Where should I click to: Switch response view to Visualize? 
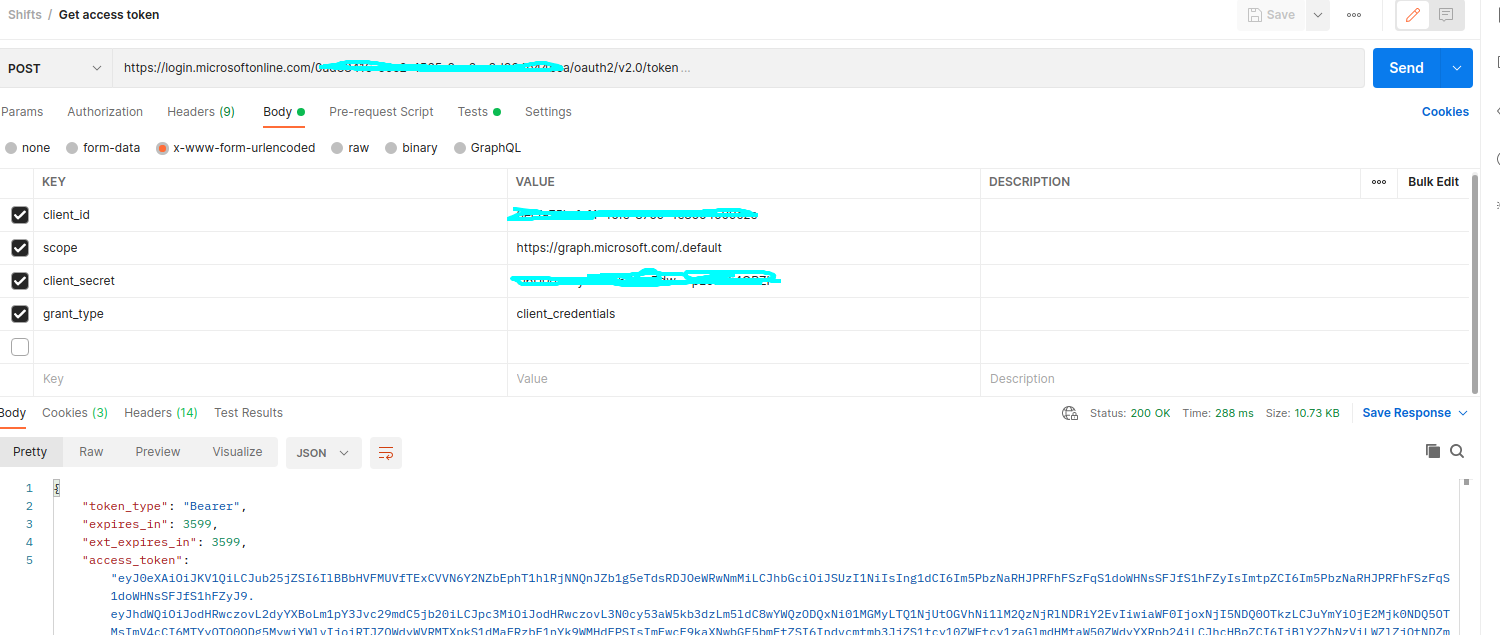[237, 452]
